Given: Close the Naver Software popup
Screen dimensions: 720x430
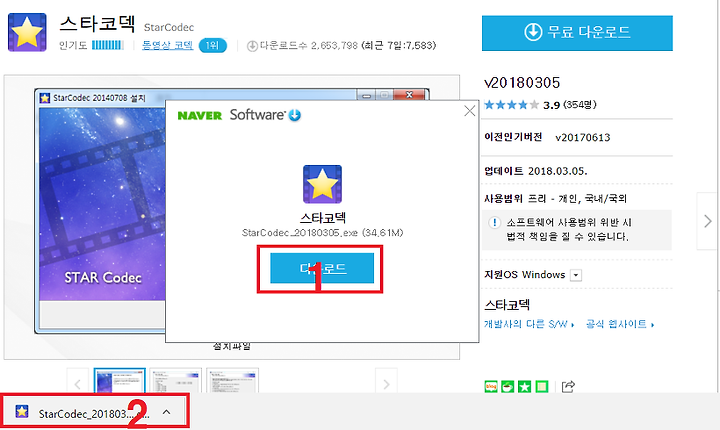Looking at the screenshot, I should click(469, 111).
